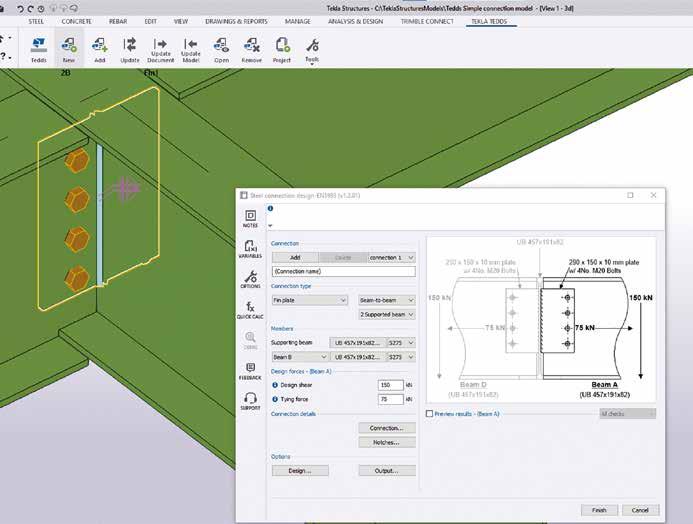The image size is (693, 524).
Task: Click the info icon beside Design shear
Action: (275, 385)
